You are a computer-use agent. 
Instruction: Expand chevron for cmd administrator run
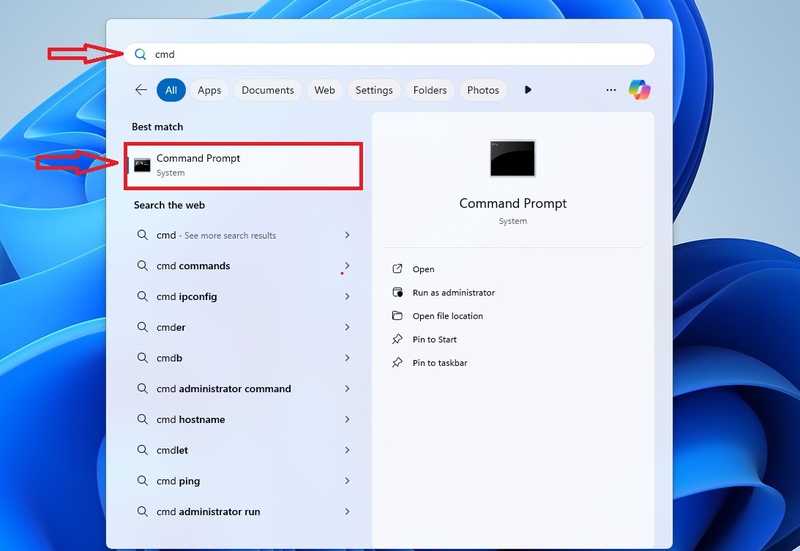(347, 511)
